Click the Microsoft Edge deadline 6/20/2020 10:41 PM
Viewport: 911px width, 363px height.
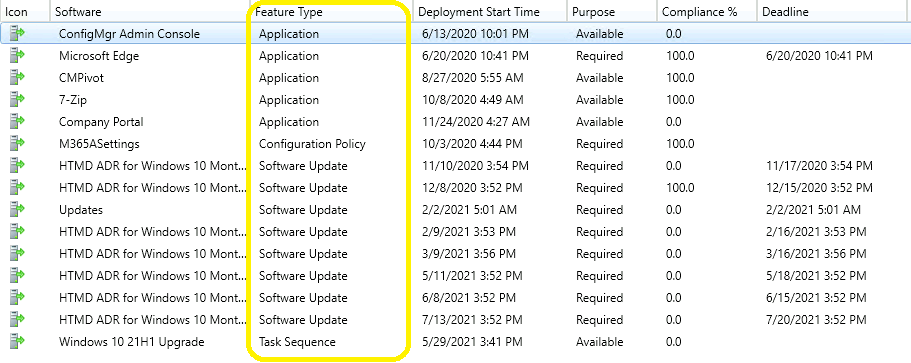pos(819,56)
